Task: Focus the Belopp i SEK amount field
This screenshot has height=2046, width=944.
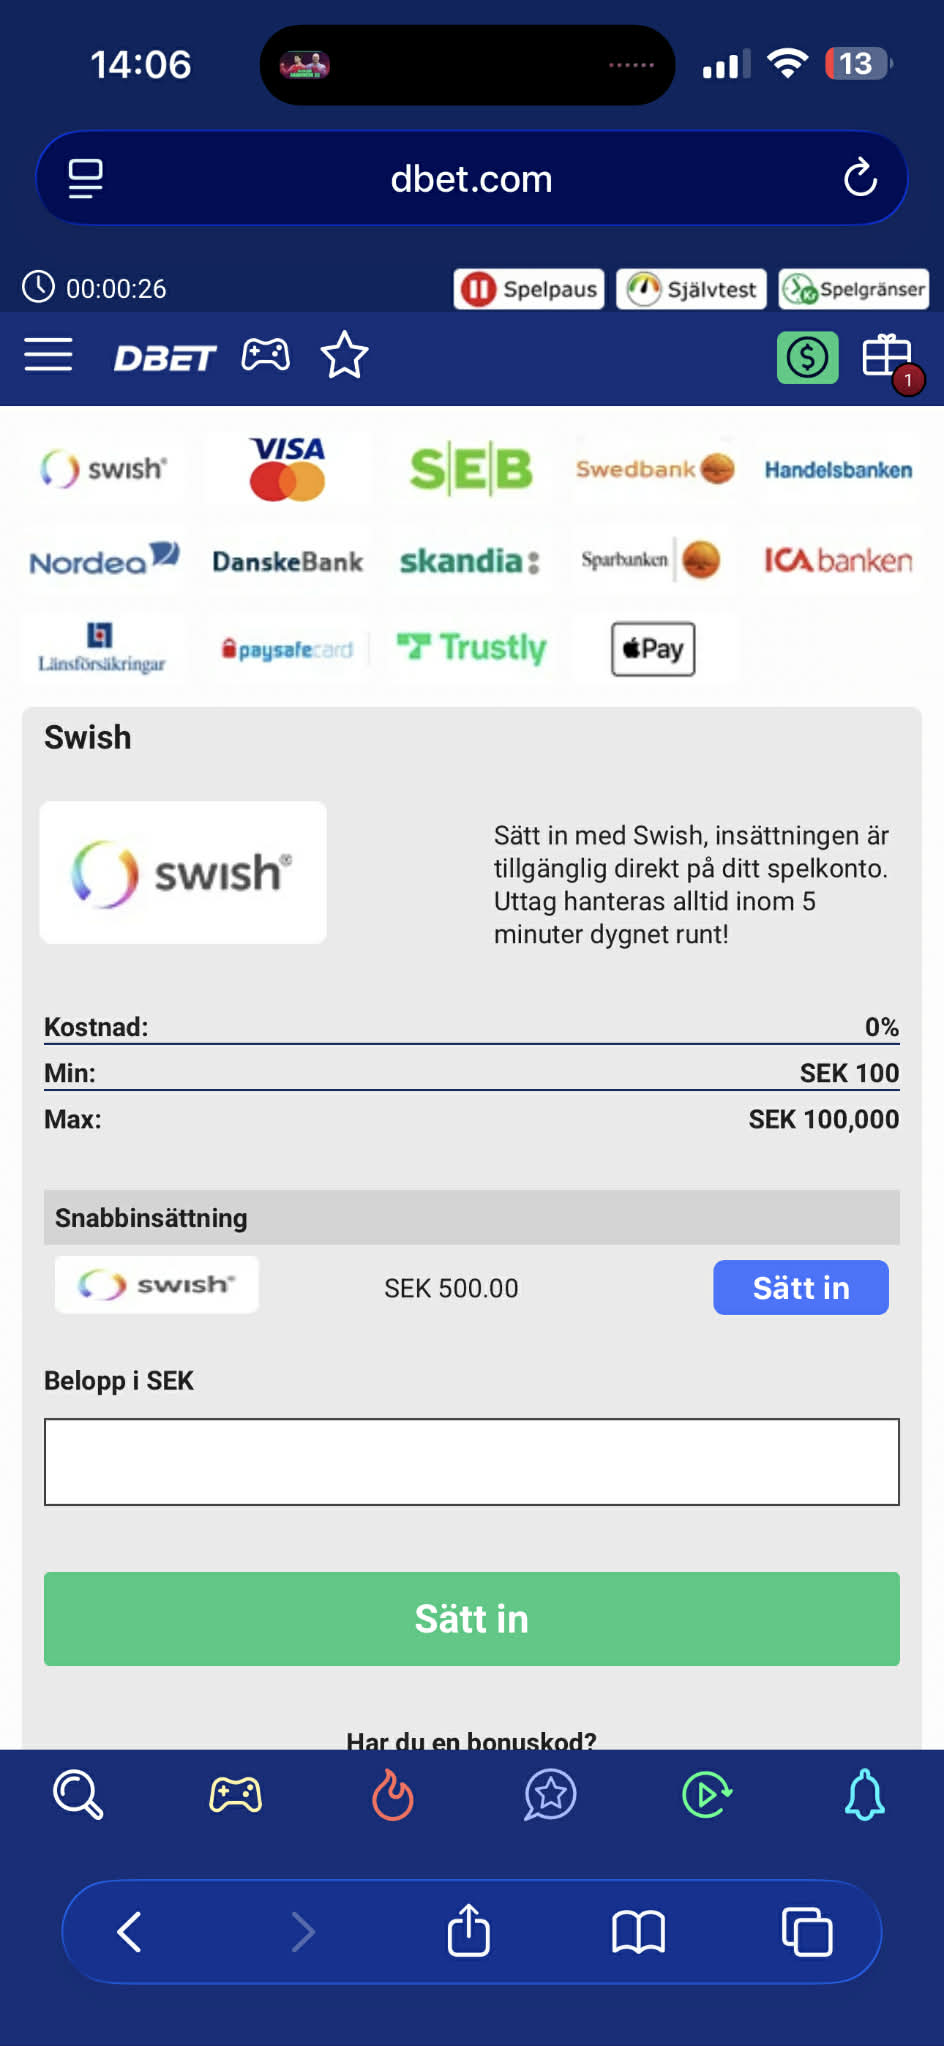Action: pyautogui.click(x=471, y=1461)
